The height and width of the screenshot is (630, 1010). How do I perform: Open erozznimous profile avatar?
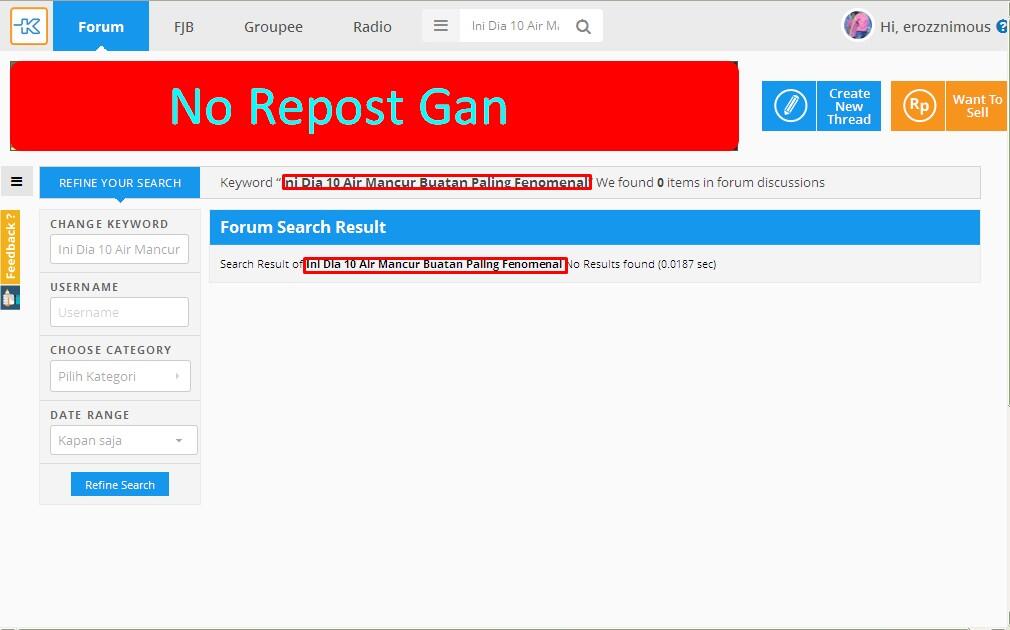[x=857, y=26]
